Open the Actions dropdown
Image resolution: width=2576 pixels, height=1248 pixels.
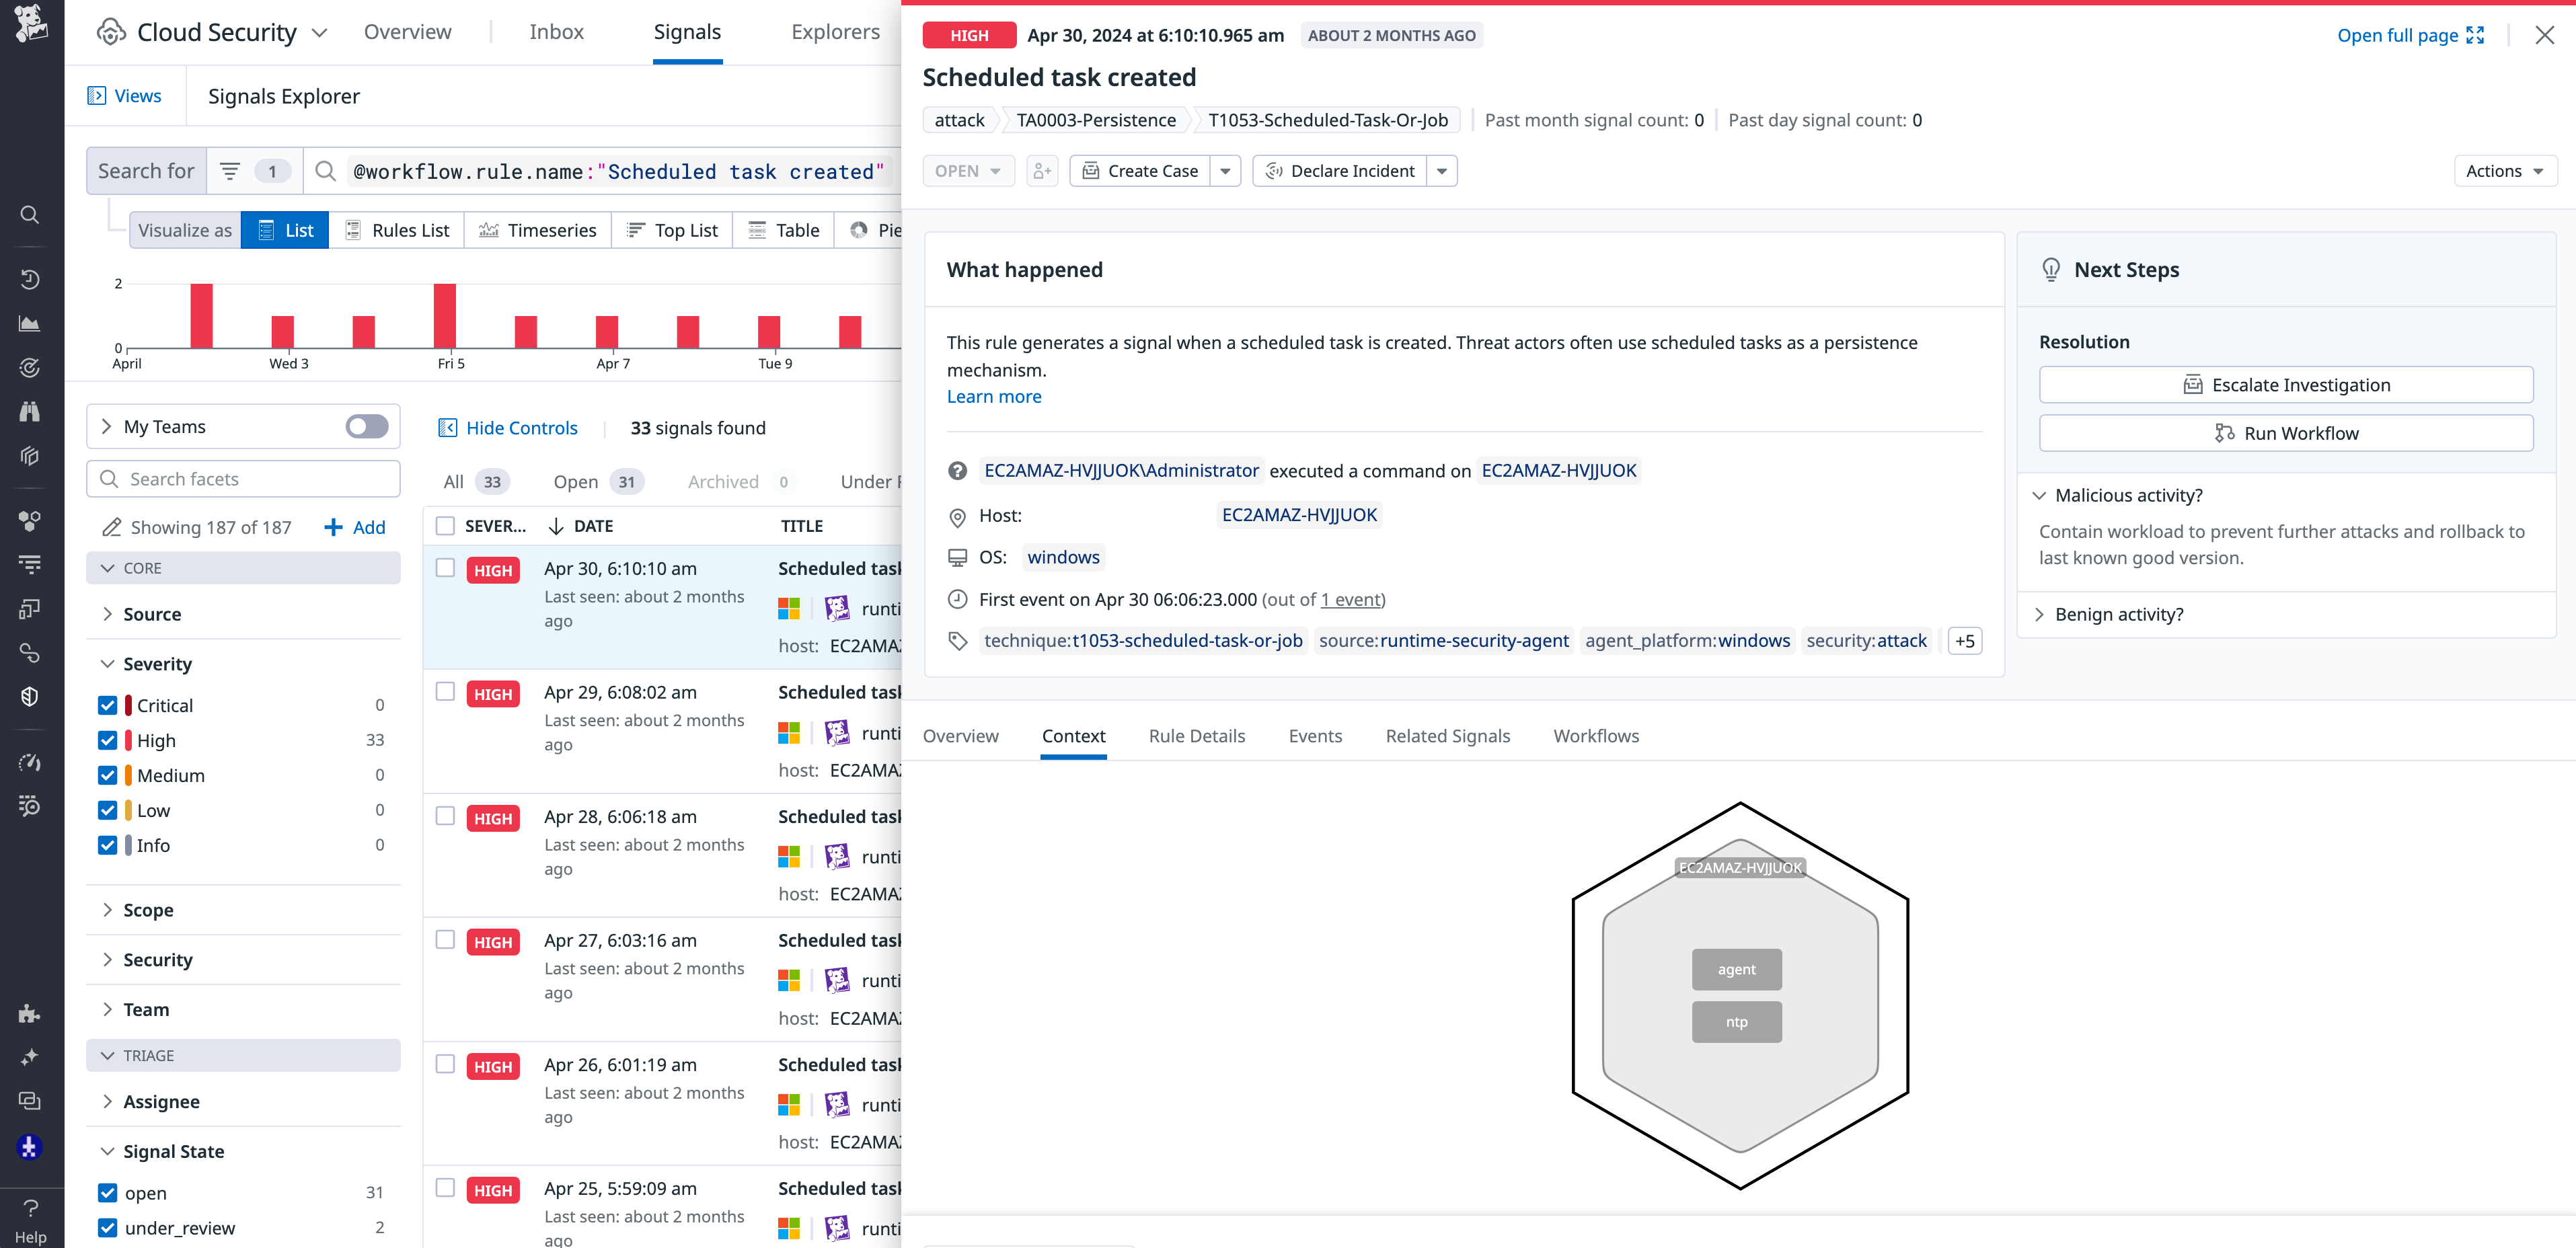point(2504,170)
